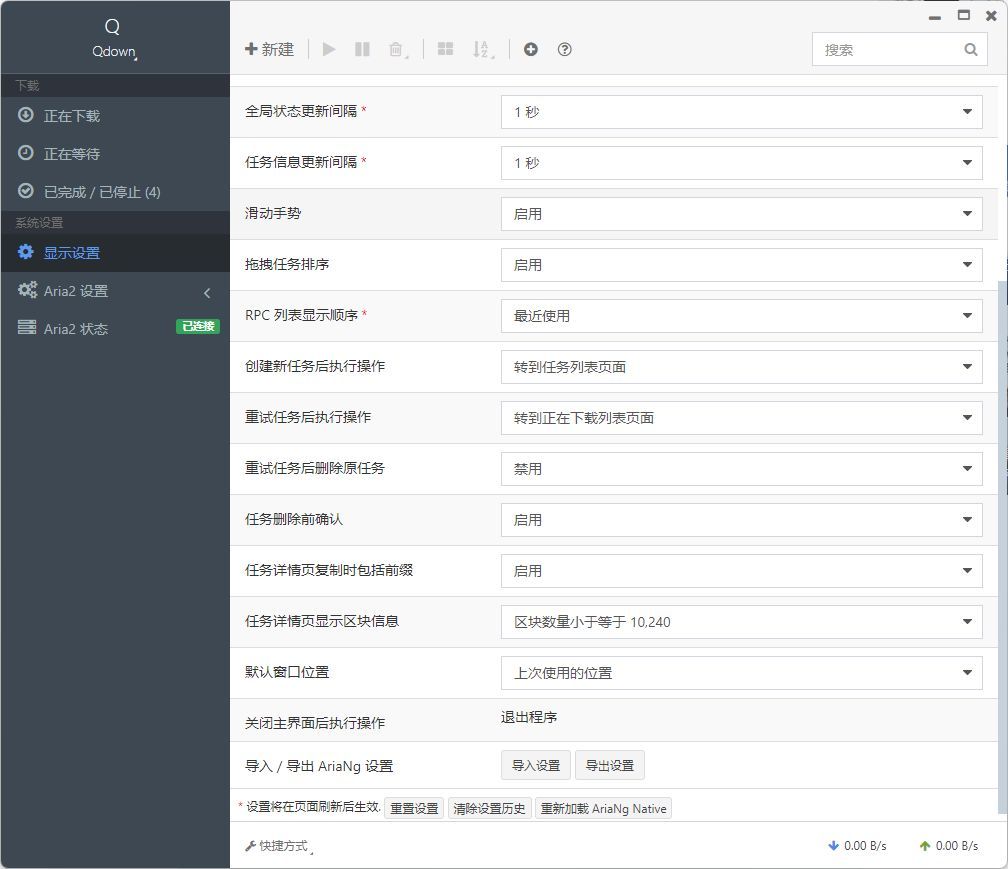This screenshot has width=1008, height=869.
Task: Click the circular plus icon
Action: 531,48
